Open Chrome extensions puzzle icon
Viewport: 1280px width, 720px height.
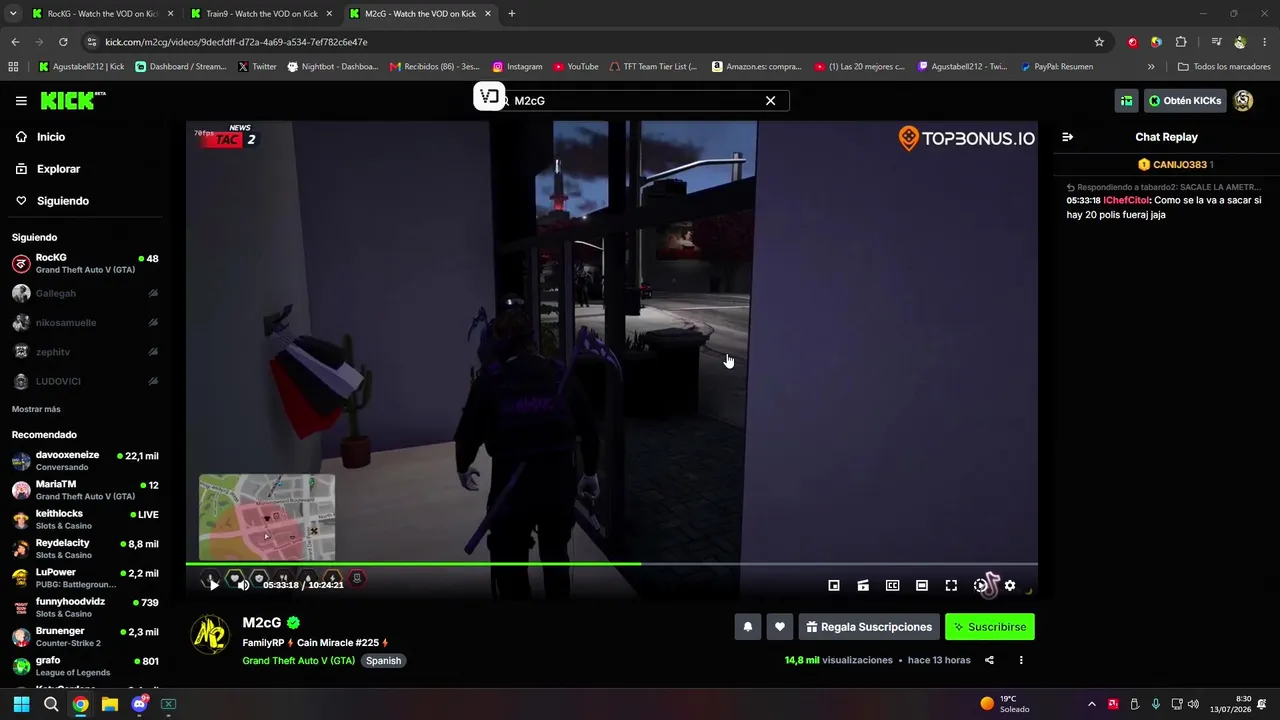pos(1181,42)
